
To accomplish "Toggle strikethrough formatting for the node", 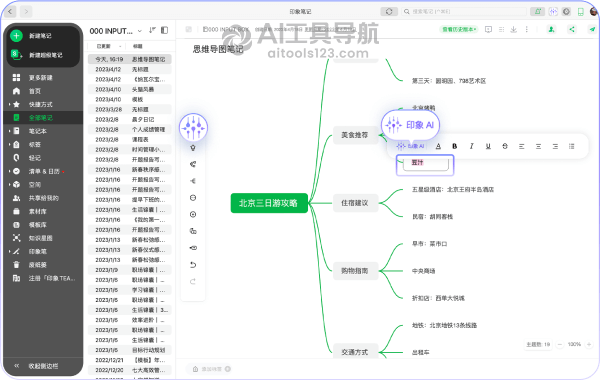I will (x=505, y=146).
